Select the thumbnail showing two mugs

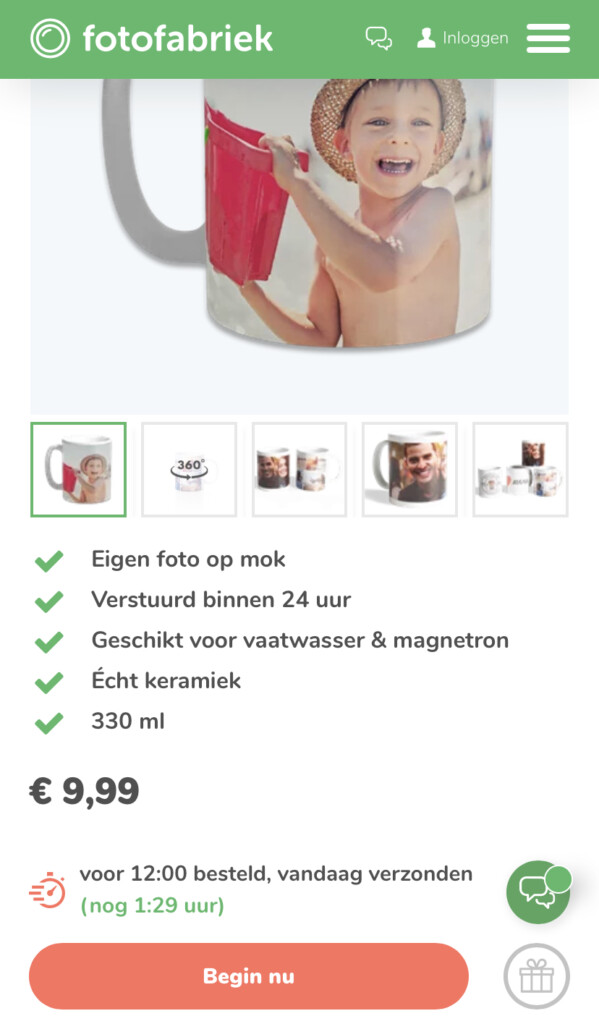tap(299, 470)
